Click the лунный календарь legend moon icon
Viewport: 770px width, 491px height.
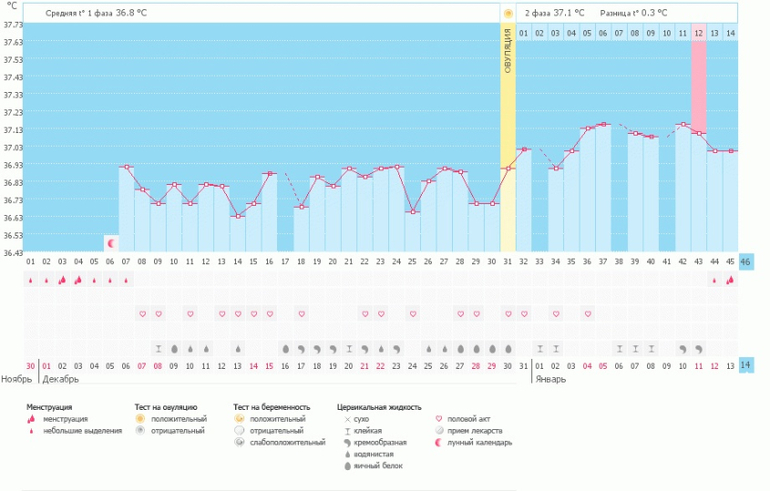[x=439, y=442]
